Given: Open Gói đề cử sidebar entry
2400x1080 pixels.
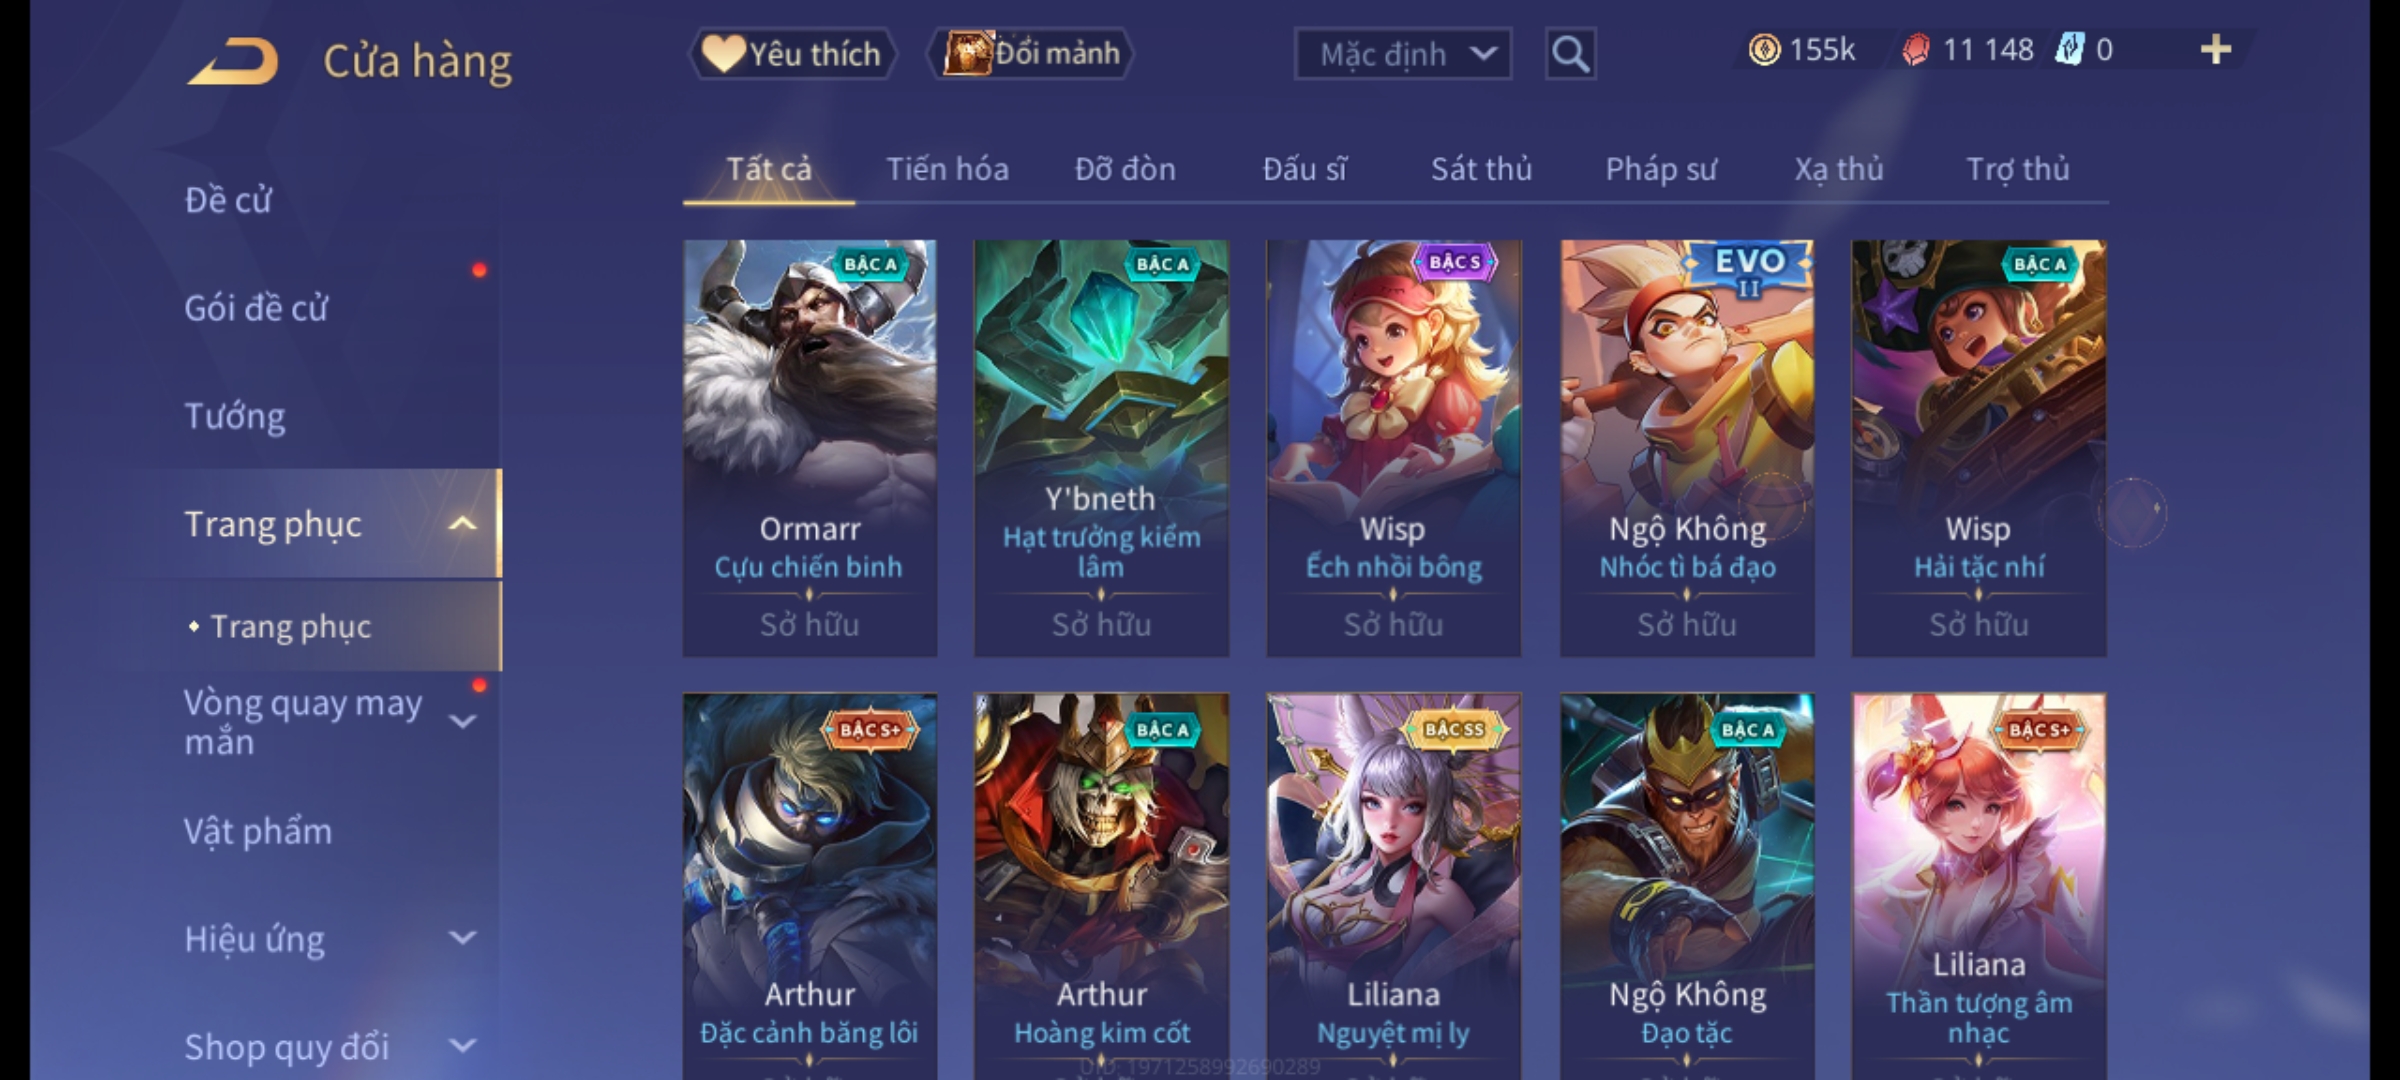Looking at the screenshot, I should (256, 308).
